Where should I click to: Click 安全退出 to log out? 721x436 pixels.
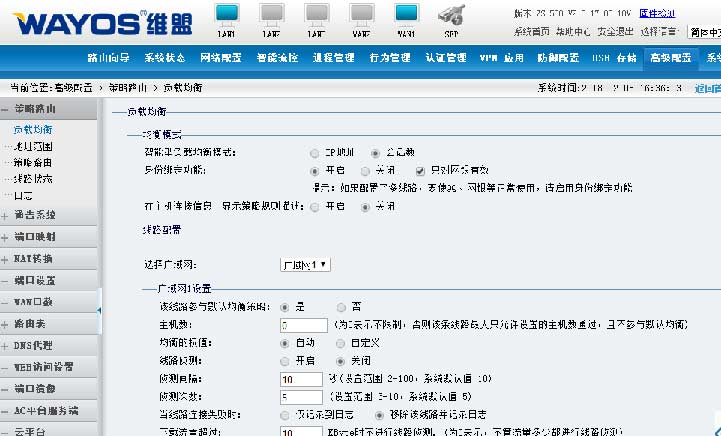[x=615, y=32]
